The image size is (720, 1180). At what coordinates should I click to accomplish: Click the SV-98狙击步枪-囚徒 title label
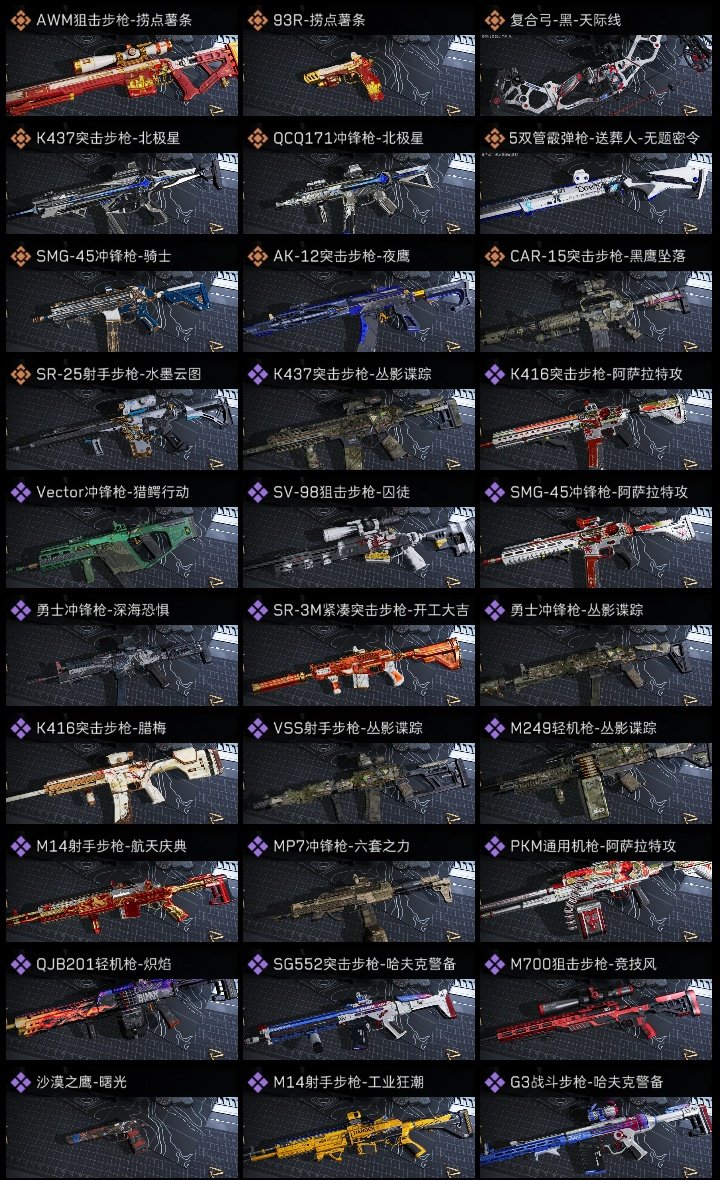coord(342,492)
